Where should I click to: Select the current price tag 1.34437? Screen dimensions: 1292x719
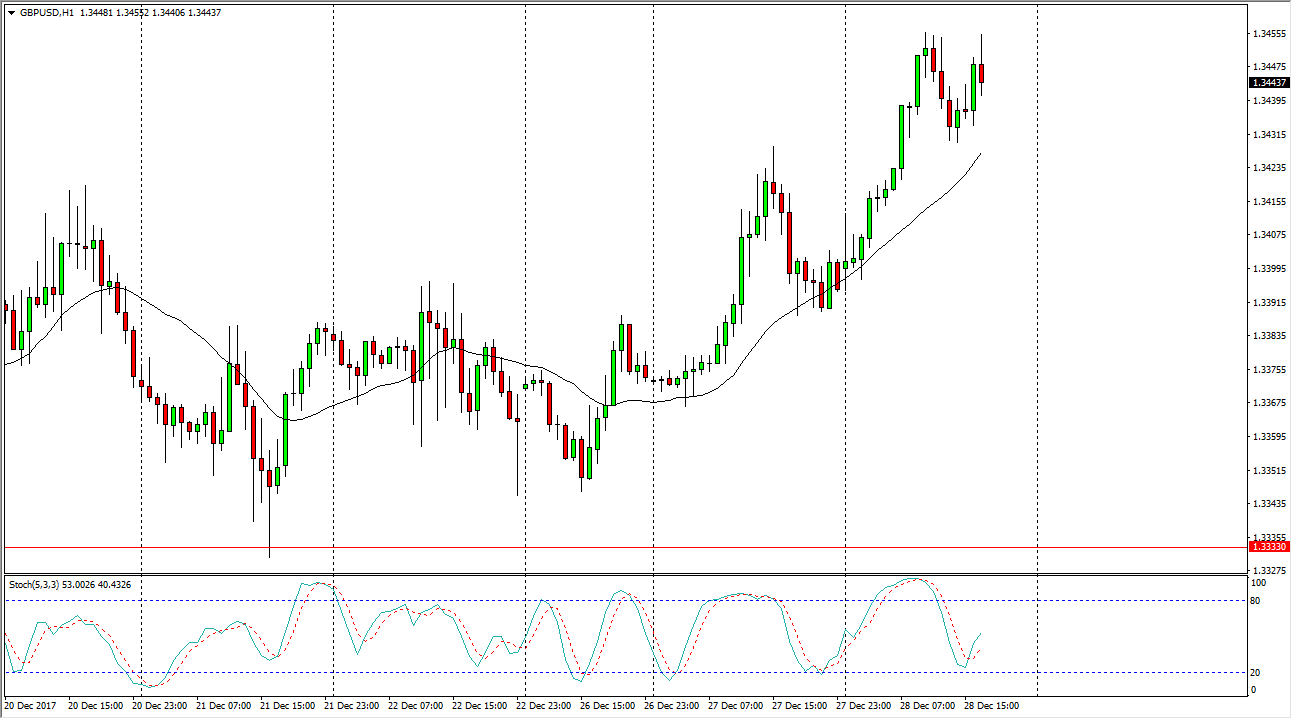tap(1270, 82)
